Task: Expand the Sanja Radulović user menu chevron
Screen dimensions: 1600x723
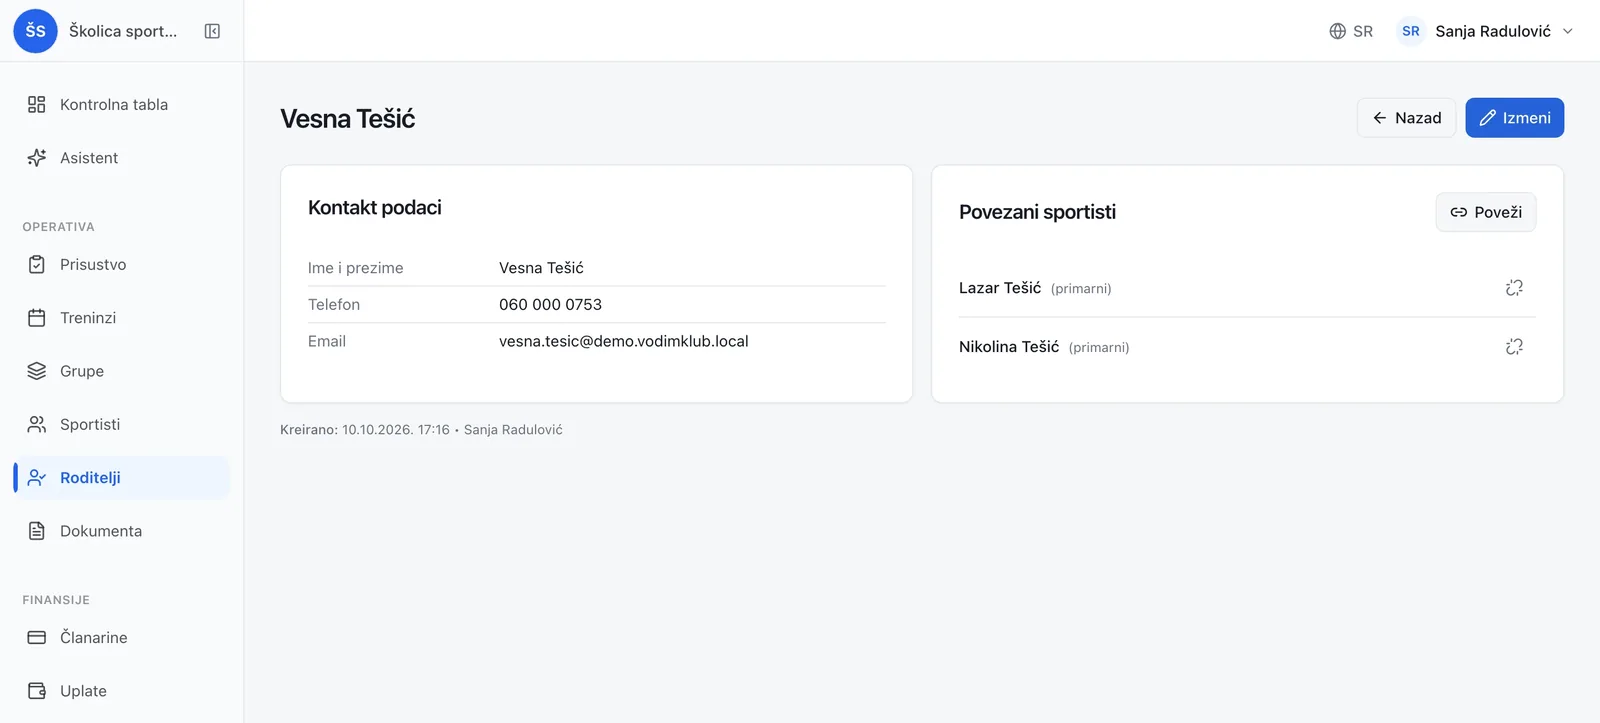Action: click(1568, 31)
